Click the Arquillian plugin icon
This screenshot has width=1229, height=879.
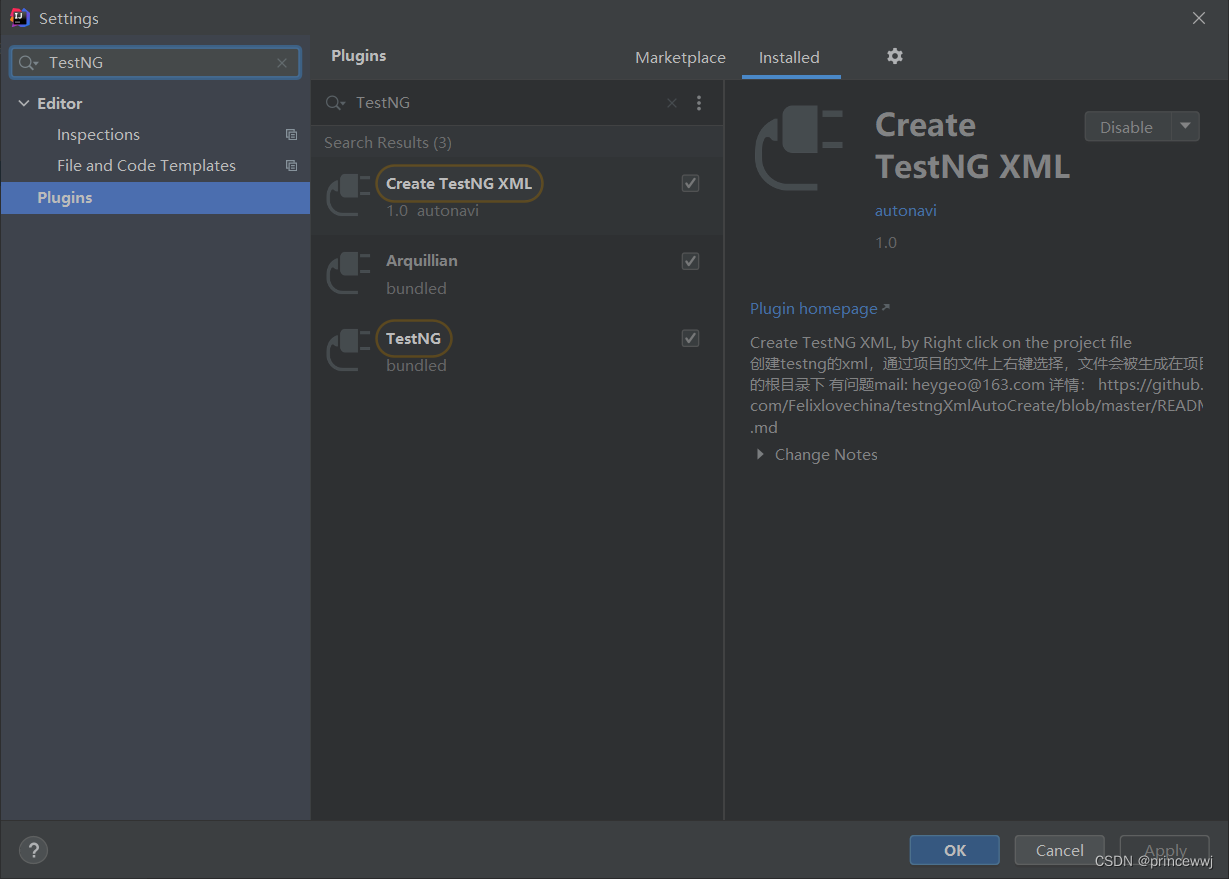[x=349, y=273]
